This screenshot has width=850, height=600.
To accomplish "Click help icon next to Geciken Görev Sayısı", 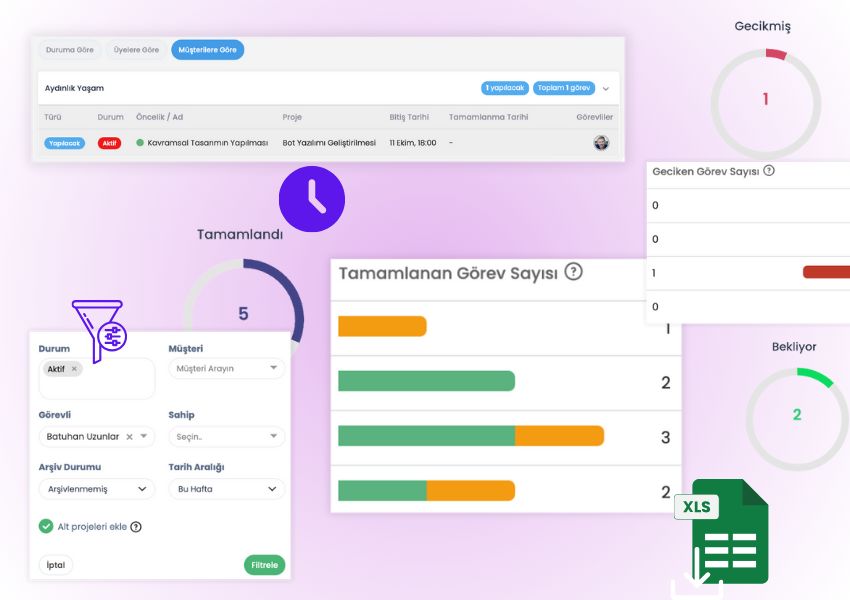I will (x=769, y=171).
